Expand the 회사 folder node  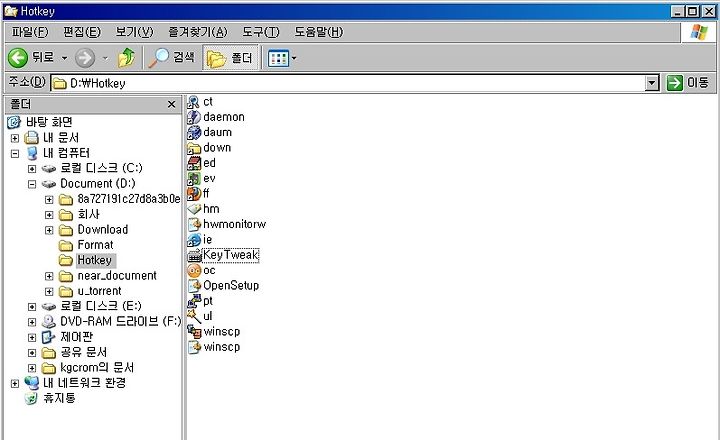pyautogui.click(x=49, y=215)
